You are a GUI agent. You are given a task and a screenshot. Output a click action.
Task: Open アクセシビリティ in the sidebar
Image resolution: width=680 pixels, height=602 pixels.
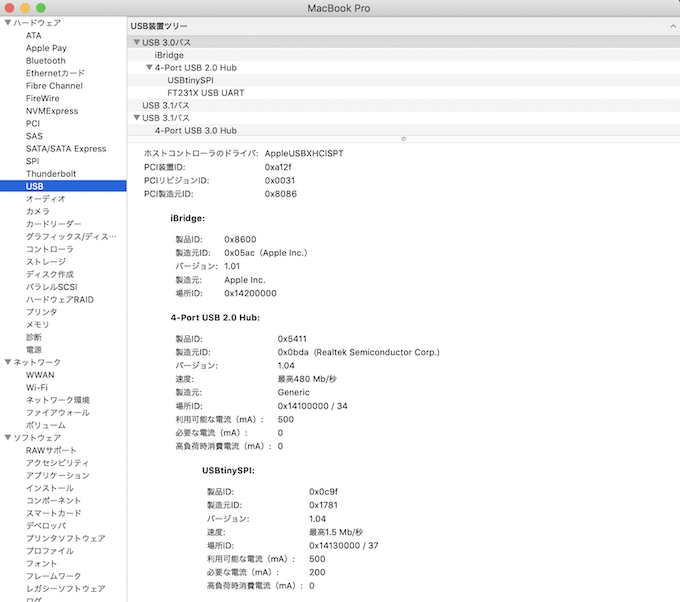(x=57, y=463)
